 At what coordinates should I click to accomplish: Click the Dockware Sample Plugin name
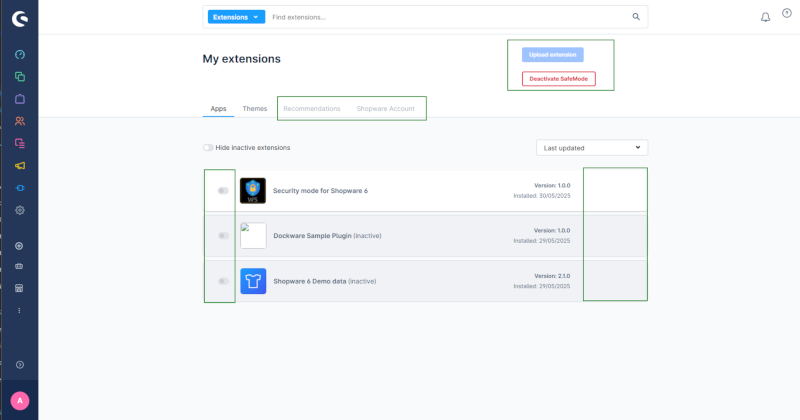[x=312, y=236]
